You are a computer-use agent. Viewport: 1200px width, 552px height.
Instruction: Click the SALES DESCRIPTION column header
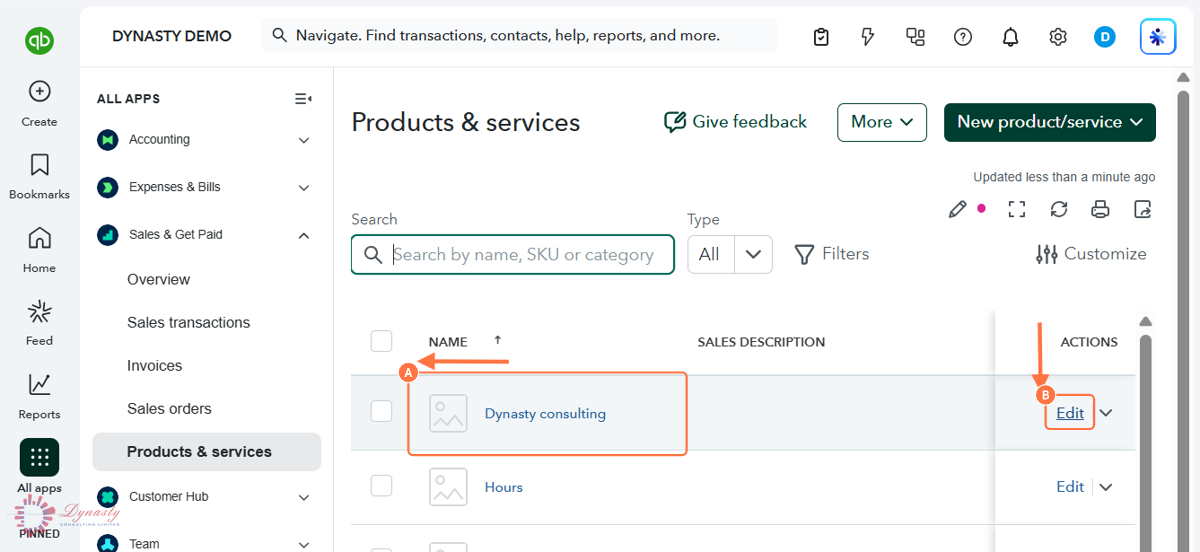pos(761,342)
